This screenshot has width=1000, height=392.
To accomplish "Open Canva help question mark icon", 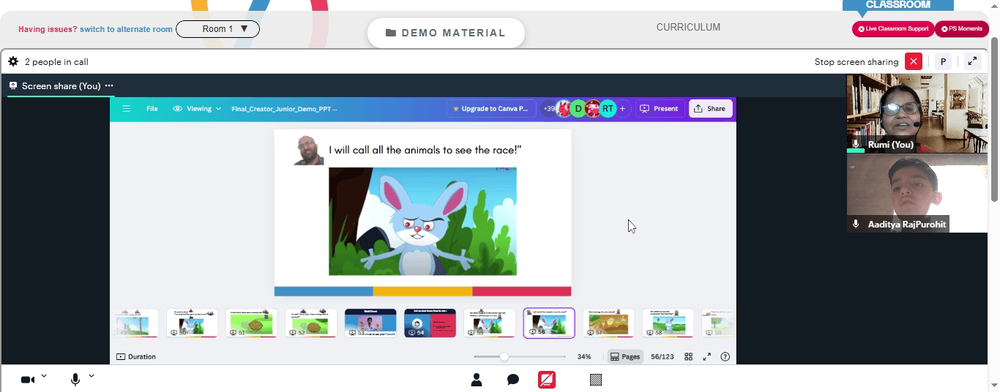I will coord(724,357).
